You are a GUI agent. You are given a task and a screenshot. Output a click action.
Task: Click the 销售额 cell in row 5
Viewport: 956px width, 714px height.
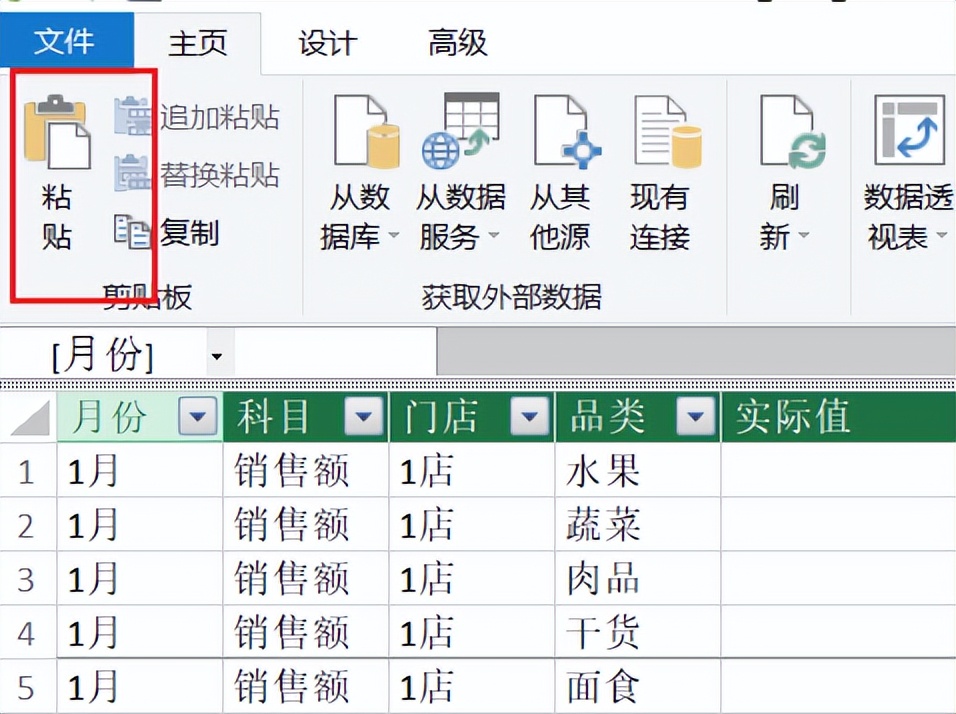click(x=305, y=686)
